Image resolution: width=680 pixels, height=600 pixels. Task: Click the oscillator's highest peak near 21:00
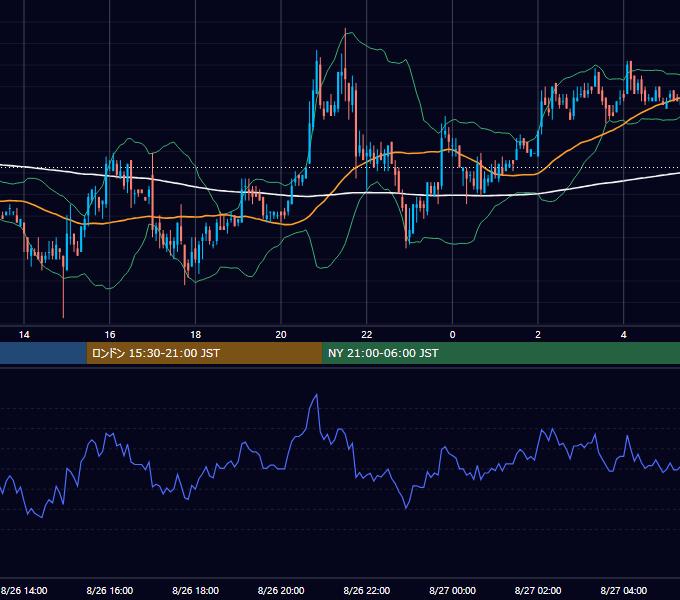[x=317, y=395]
